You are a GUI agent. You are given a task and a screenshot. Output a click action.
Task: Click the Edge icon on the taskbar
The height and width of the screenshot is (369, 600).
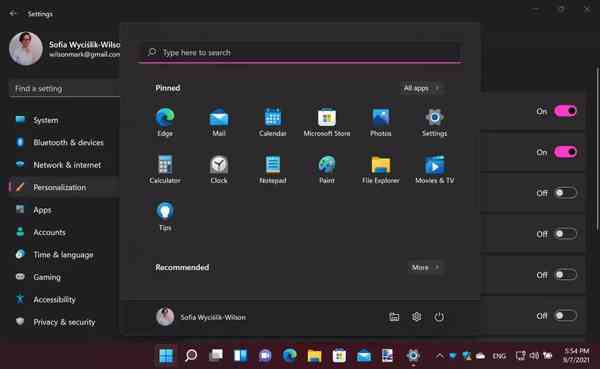pos(290,356)
